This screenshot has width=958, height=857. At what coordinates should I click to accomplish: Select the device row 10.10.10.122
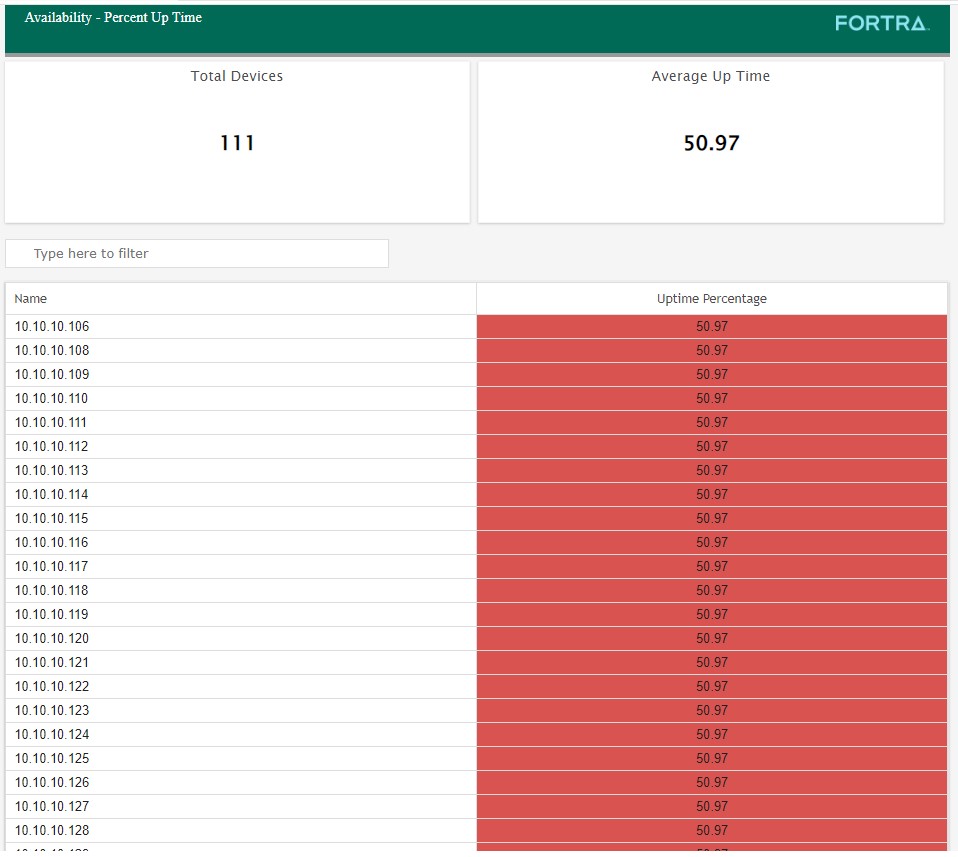pyautogui.click(x=477, y=687)
